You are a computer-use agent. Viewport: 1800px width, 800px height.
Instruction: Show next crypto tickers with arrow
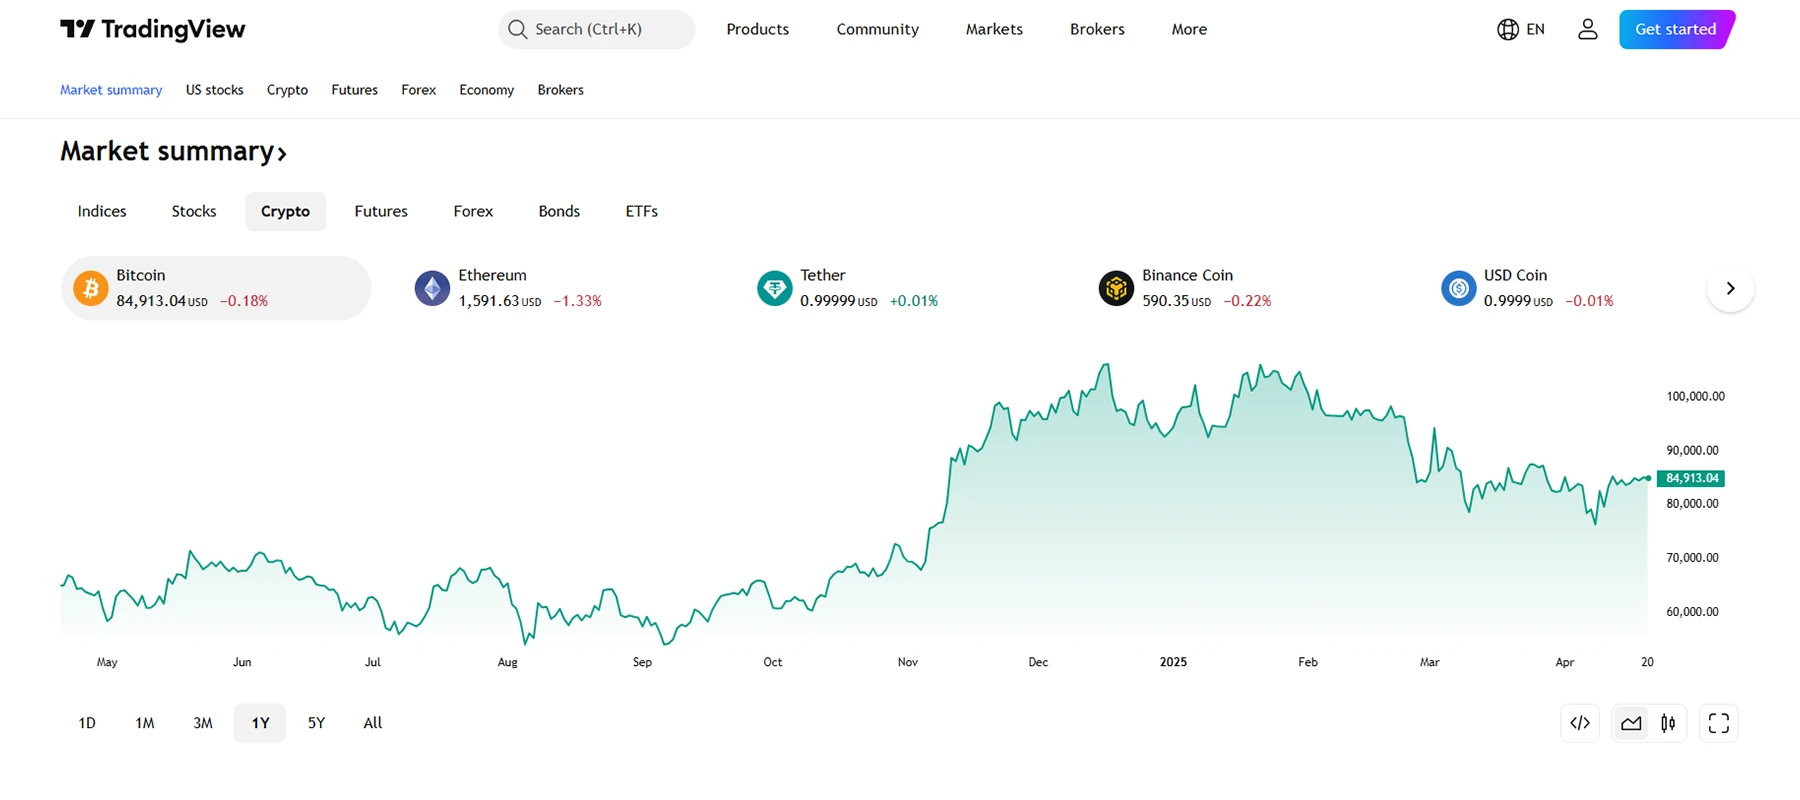(1730, 288)
